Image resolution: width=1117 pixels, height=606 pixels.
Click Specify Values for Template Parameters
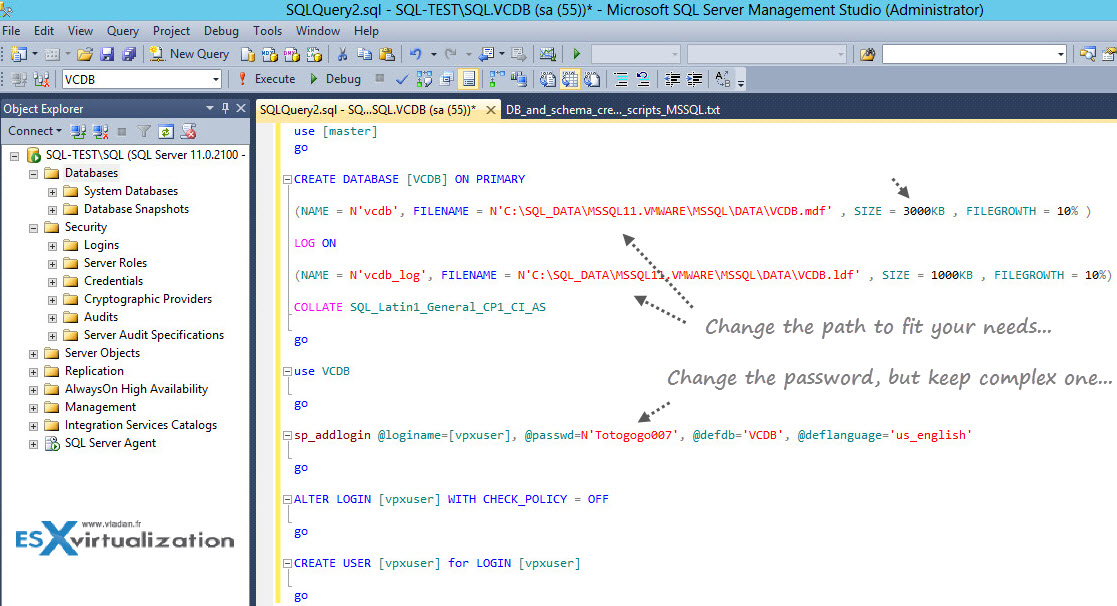pos(722,79)
